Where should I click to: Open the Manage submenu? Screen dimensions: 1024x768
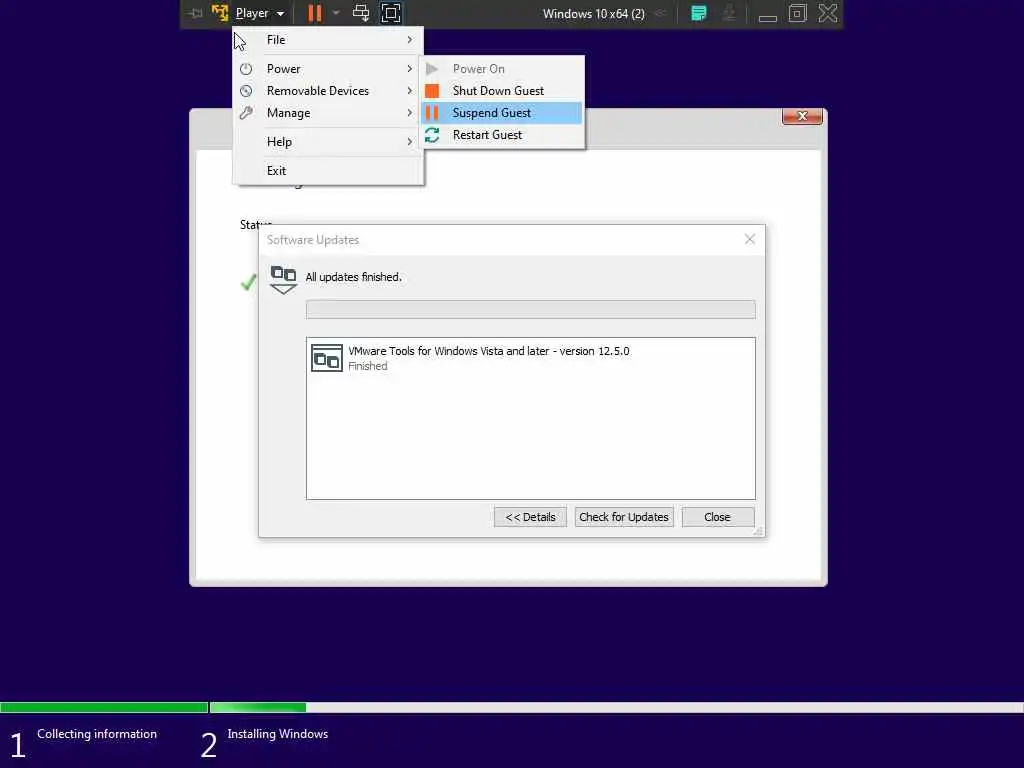(328, 113)
